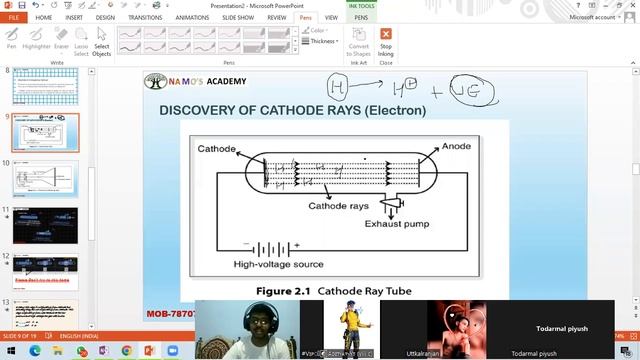640x360 pixels.
Task: Switch to the DESIGN ribbon tab
Action: 105,18
